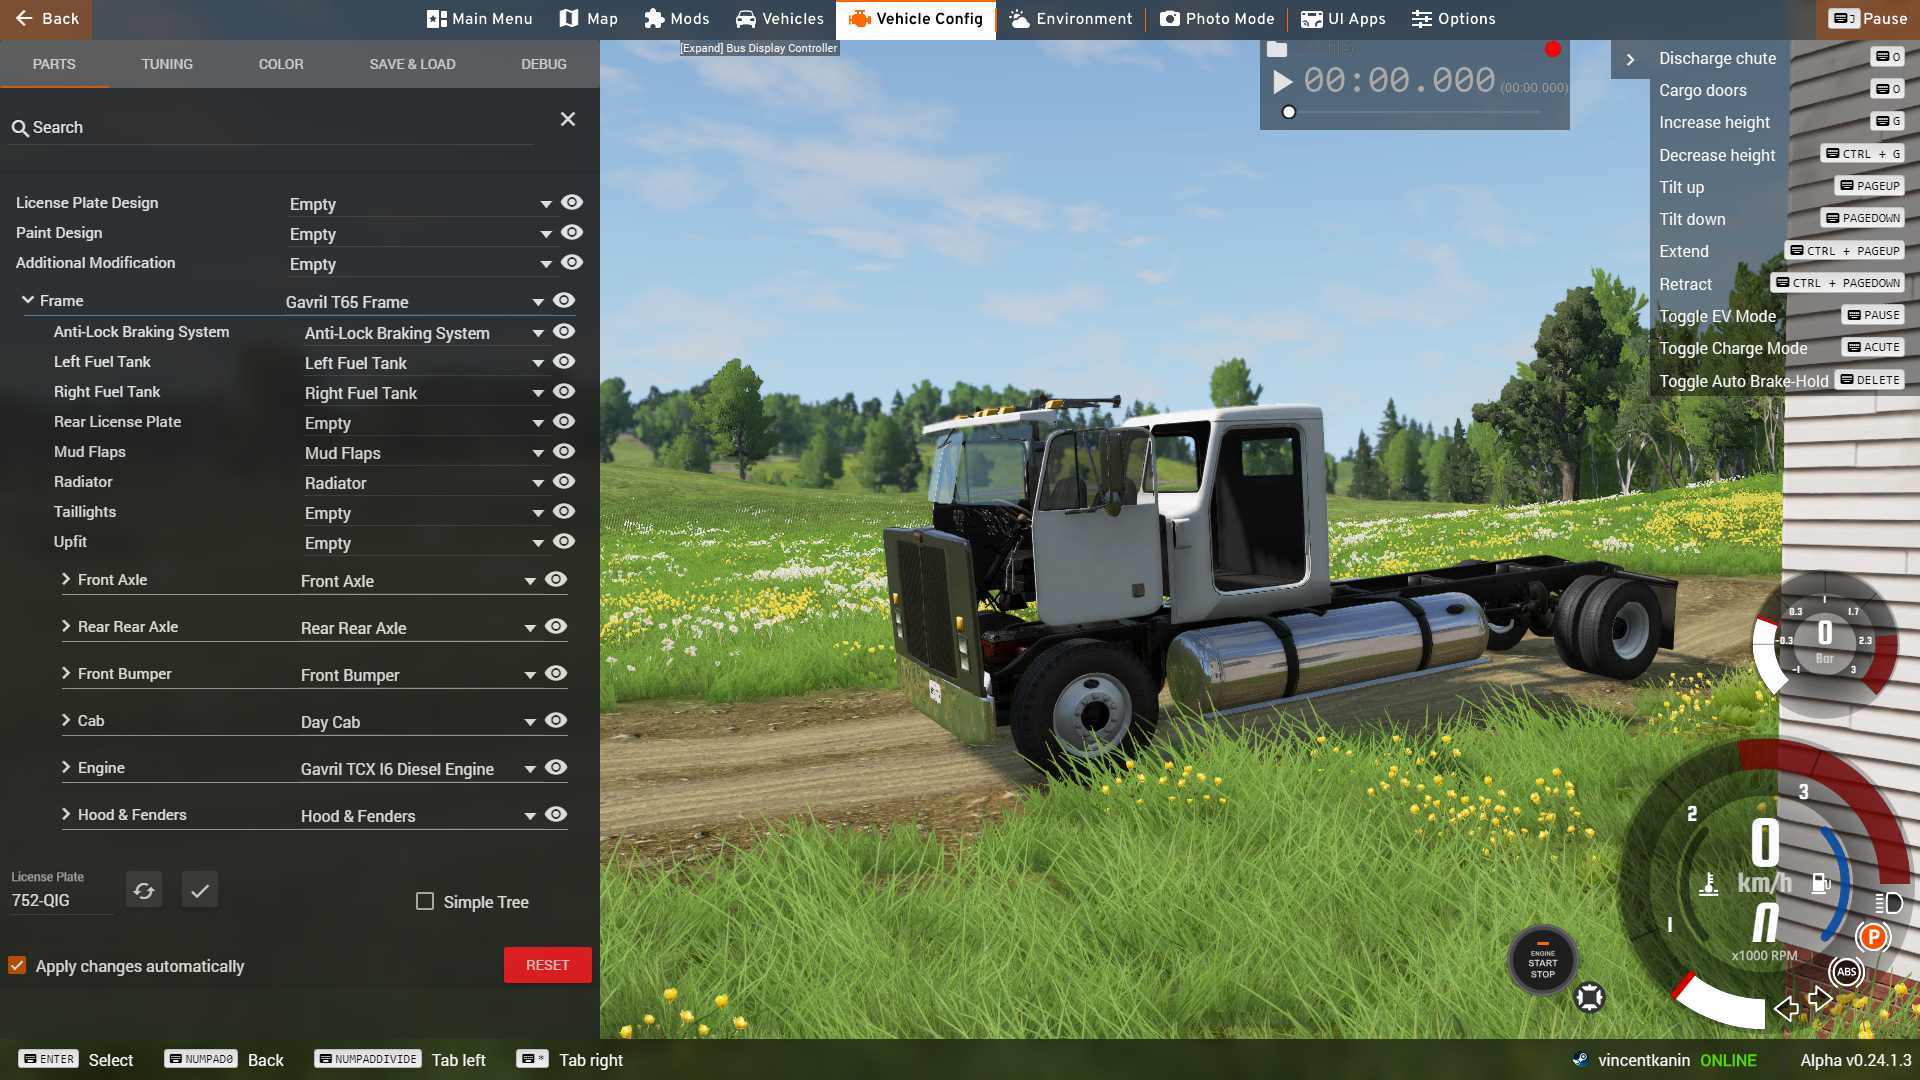Click the left turn signal arrow
The image size is (1920, 1080).
click(x=1786, y=1008)
